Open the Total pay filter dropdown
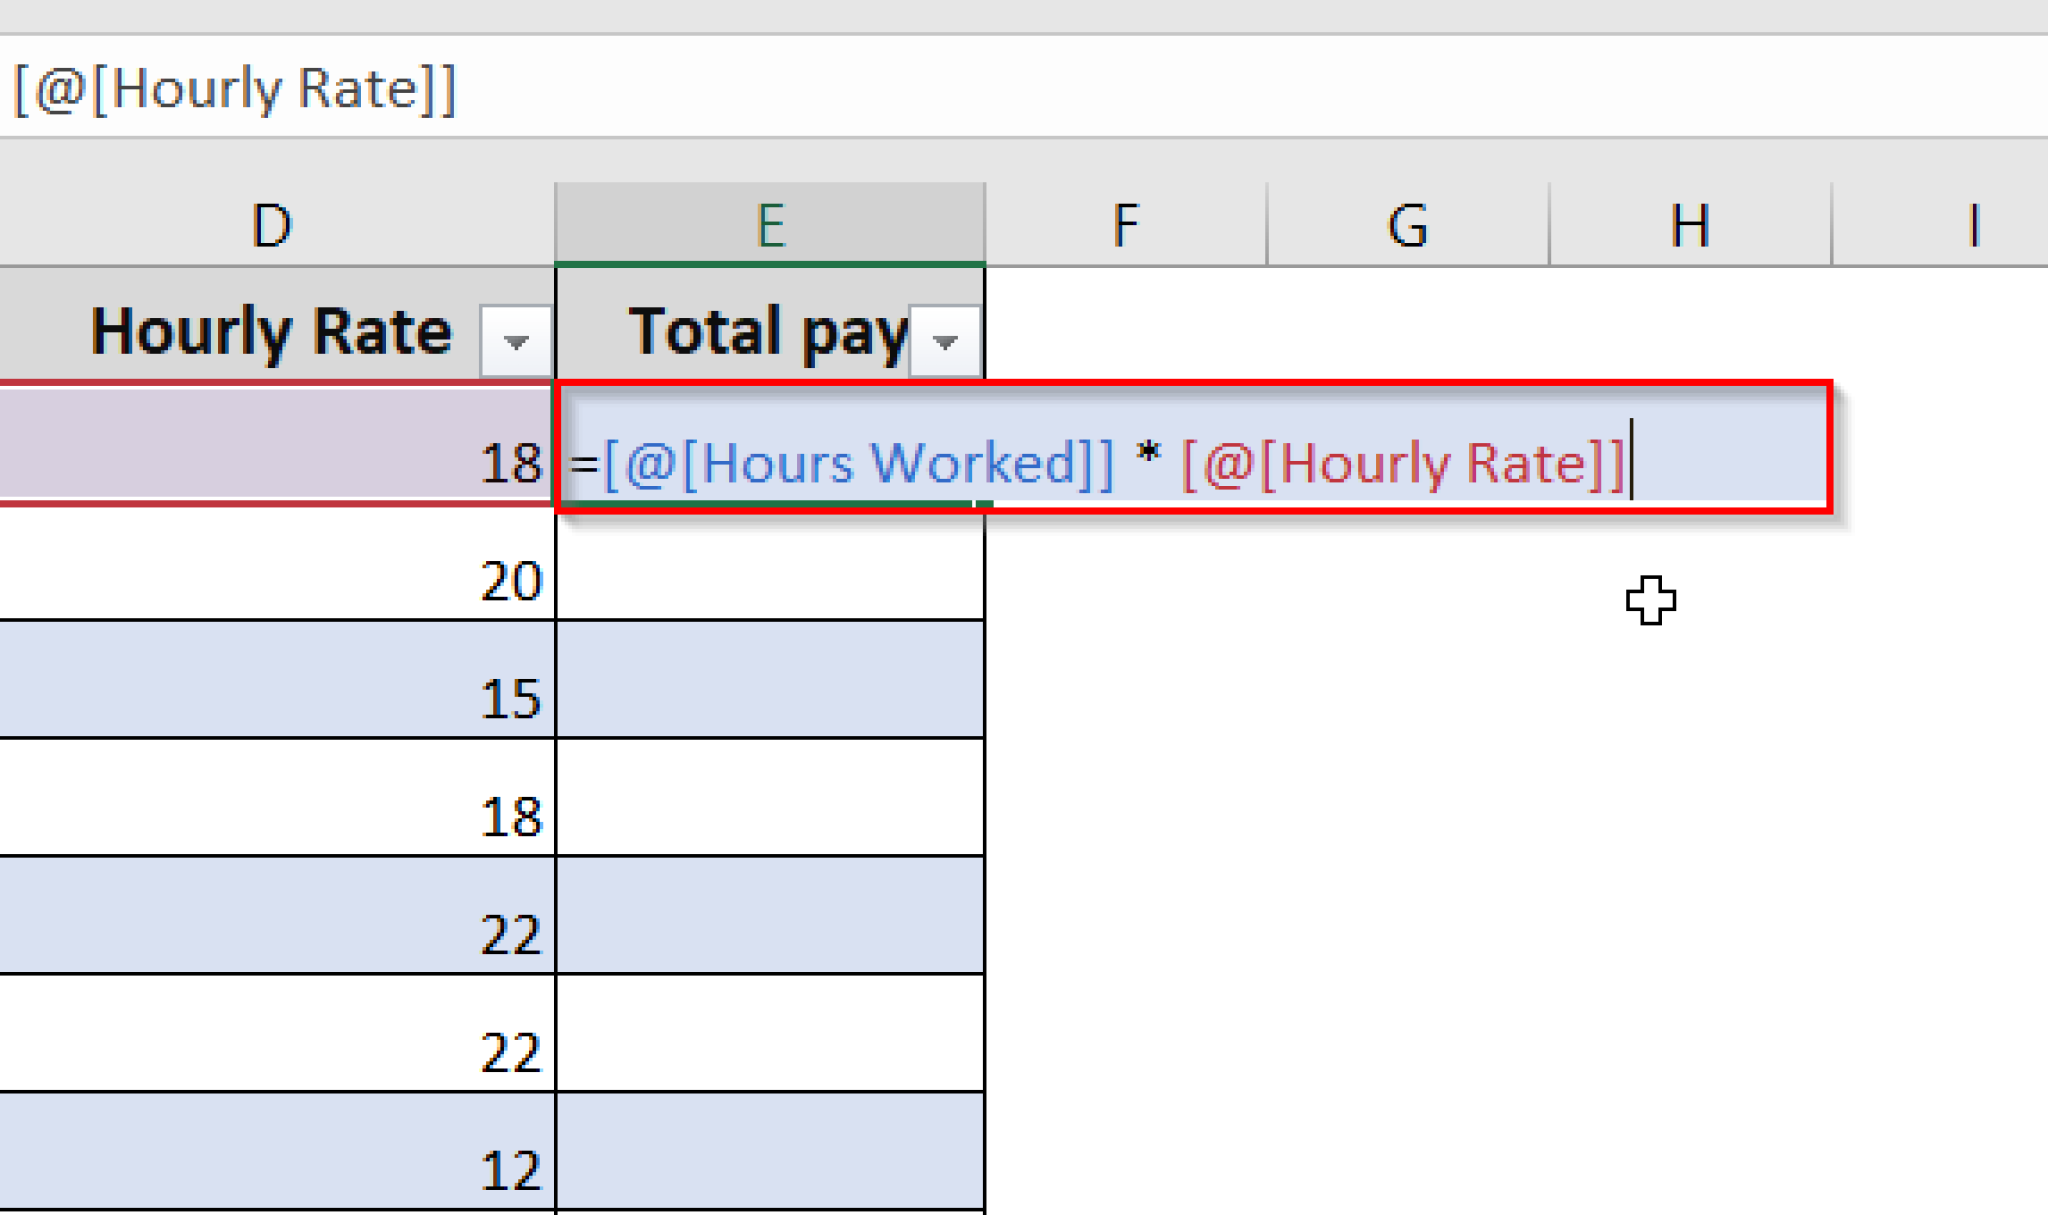Viewport: 2048px width, 1215px height. coord(944,341)
